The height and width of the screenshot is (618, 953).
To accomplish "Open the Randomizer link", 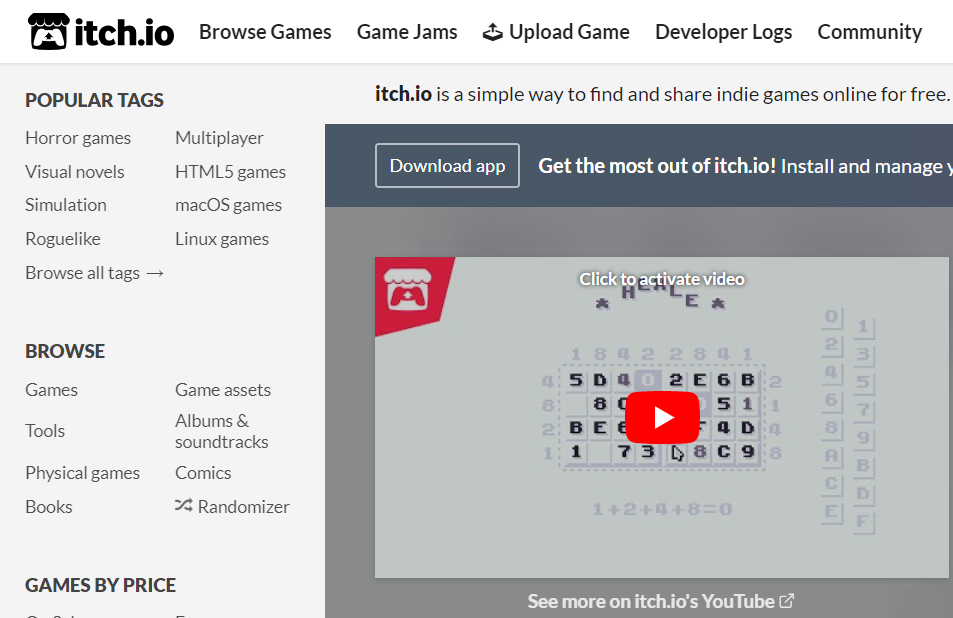I will click(232, 506).
